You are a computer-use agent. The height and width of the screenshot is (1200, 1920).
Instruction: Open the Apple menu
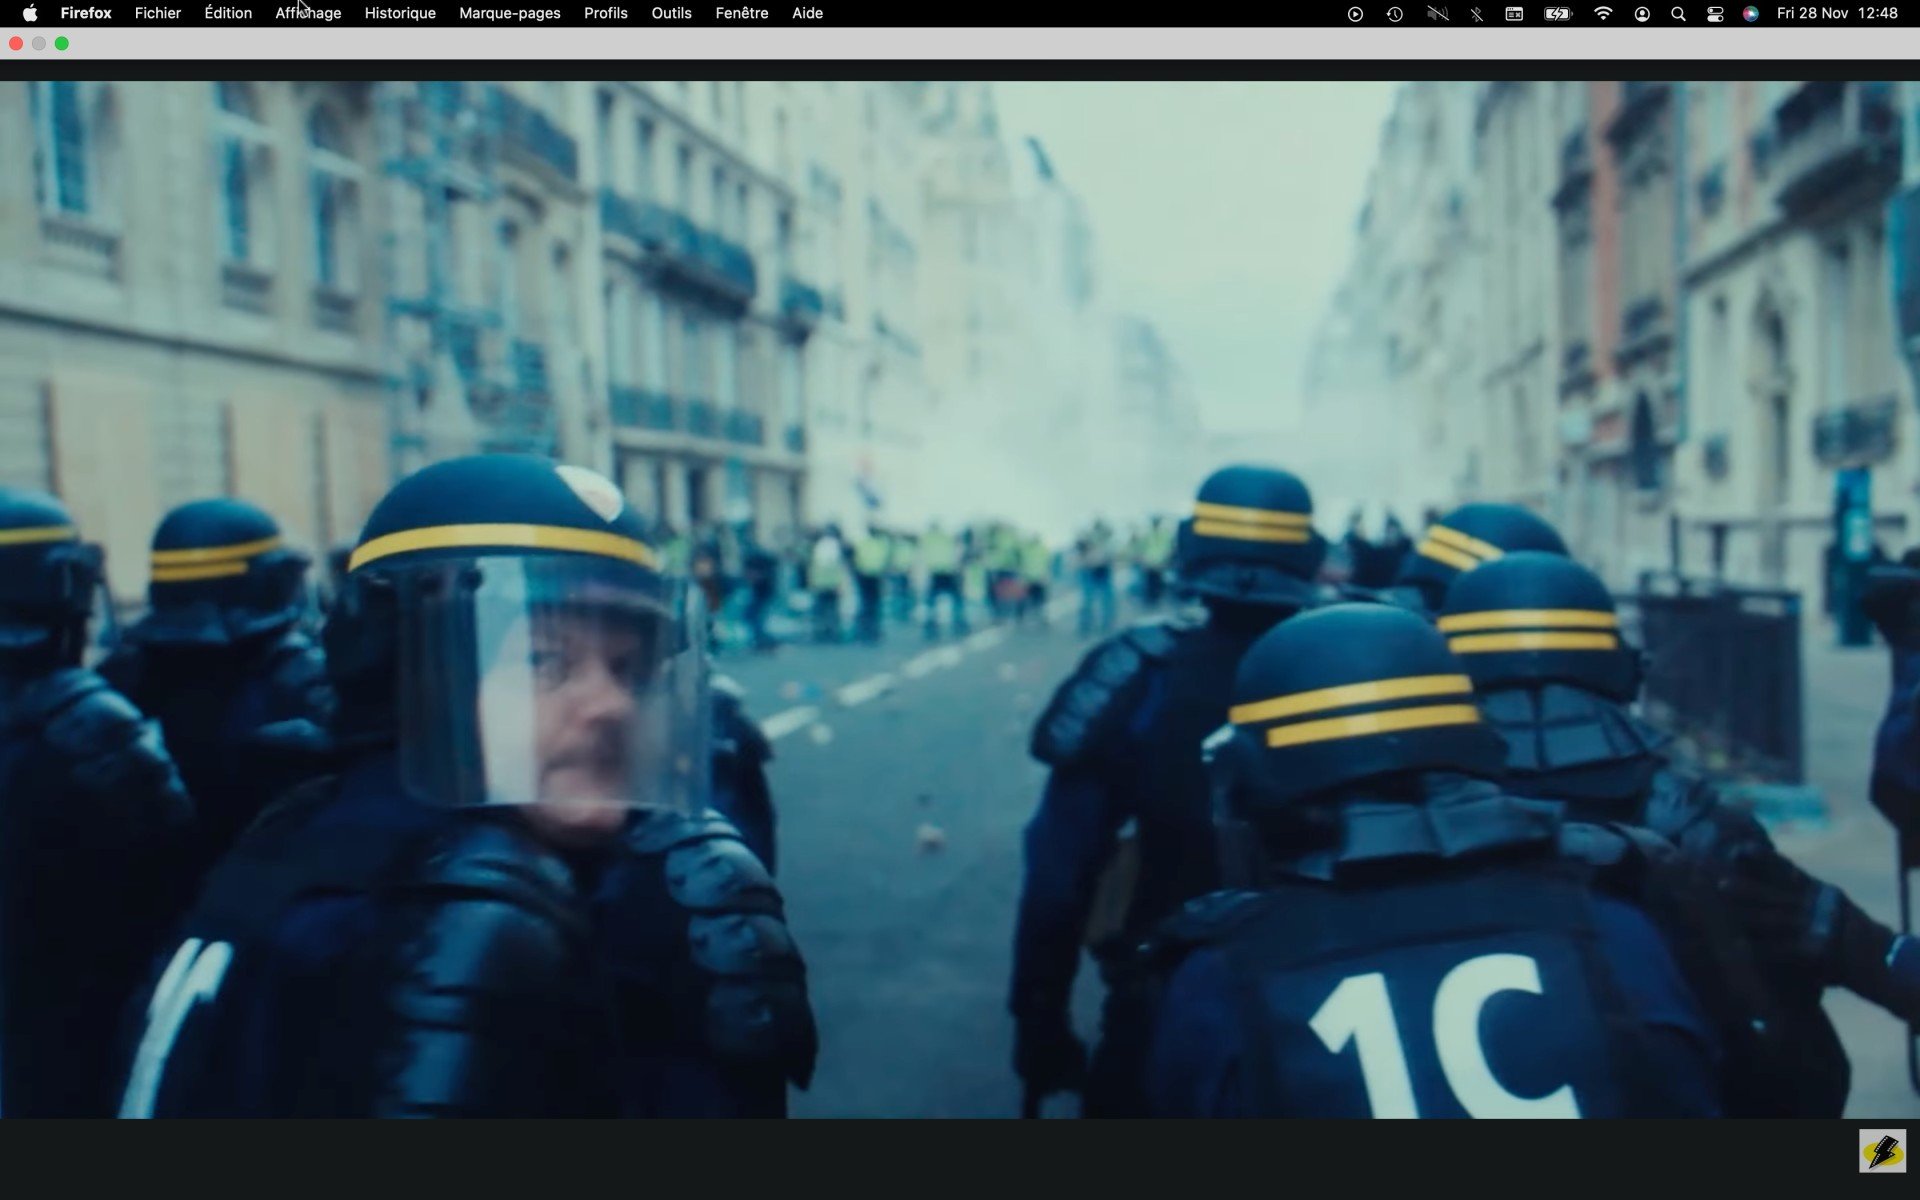[x=30, y=13]
